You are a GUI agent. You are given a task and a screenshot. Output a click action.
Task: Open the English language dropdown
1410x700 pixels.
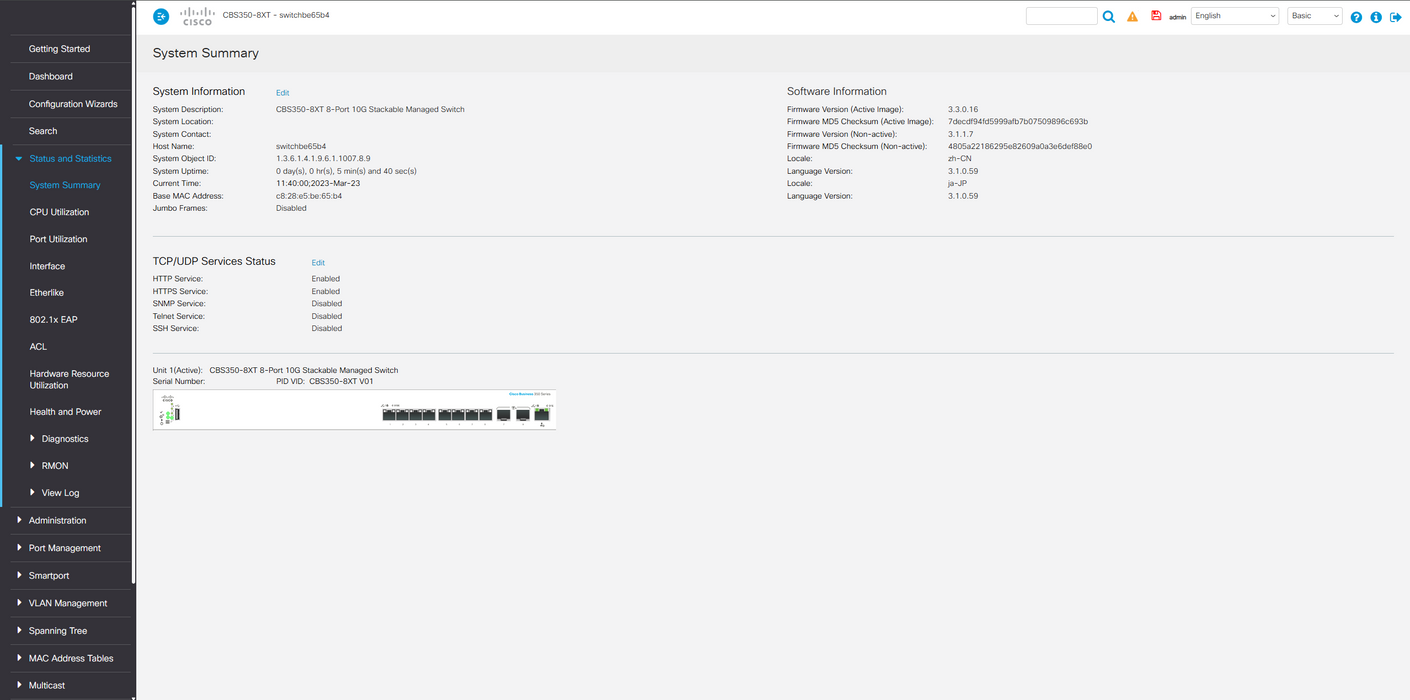tap(1235, 16)
